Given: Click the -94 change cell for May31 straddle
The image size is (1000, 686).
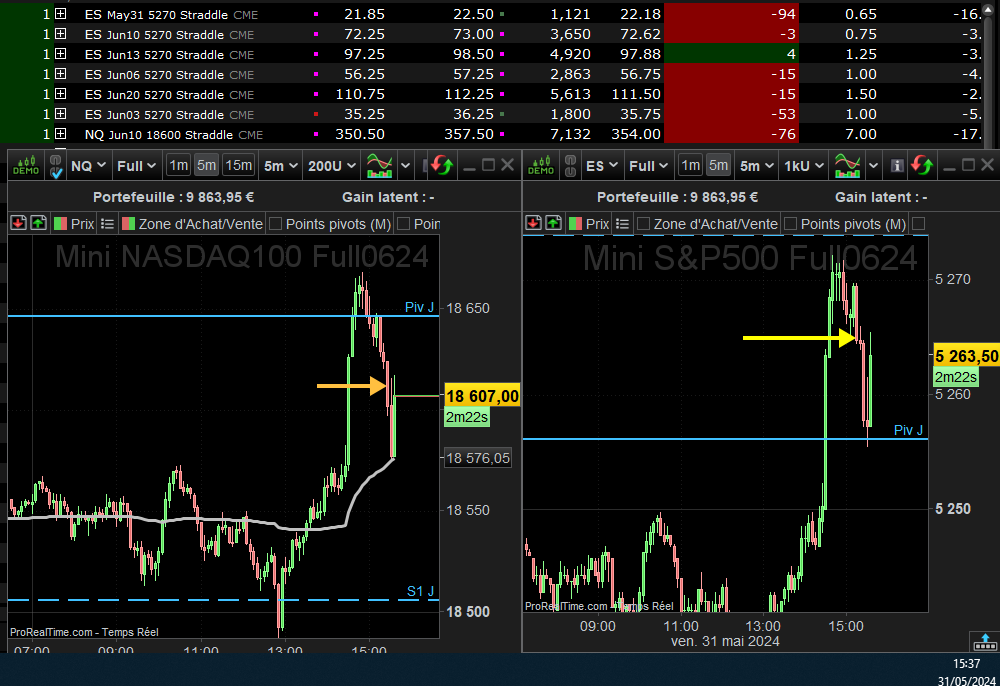Looking at the screenshot, I should click(x=731, y=13).
